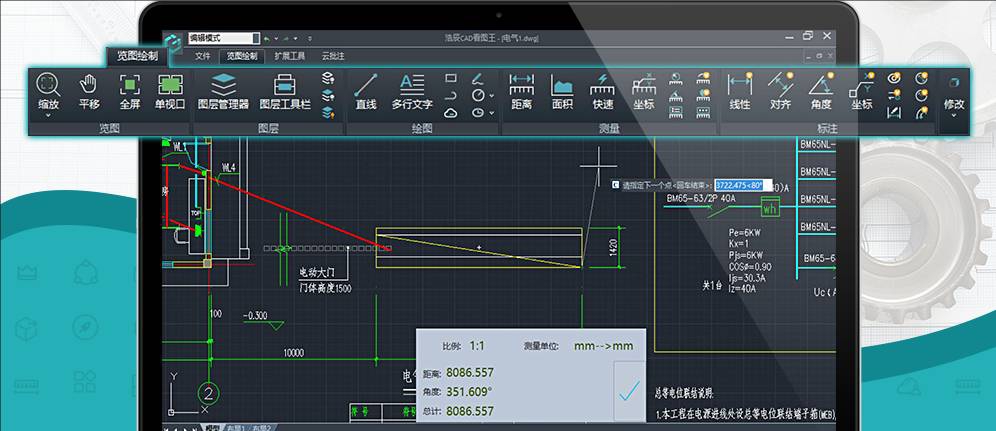Add a 线性 linear dimension
Screen dimensions: 996x431
pyautogui.click(x=740, y=91)
